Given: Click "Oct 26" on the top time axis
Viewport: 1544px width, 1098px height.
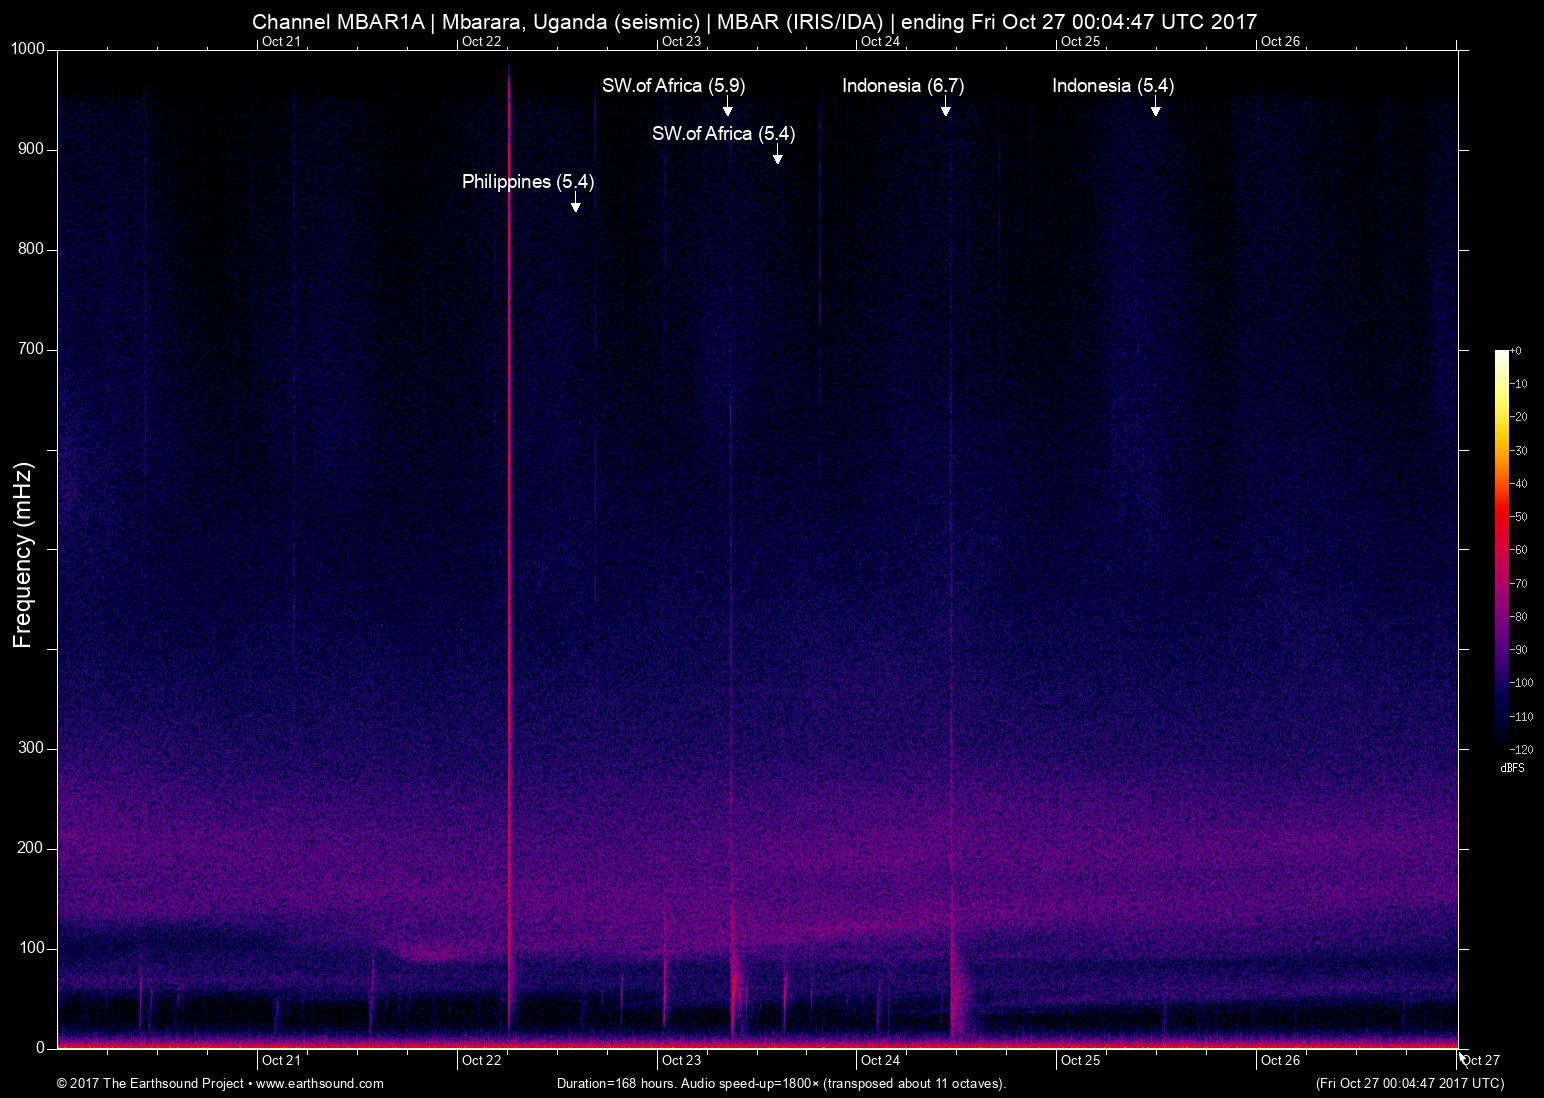Looking at the screenshot, I should [x=1280, y=42].
